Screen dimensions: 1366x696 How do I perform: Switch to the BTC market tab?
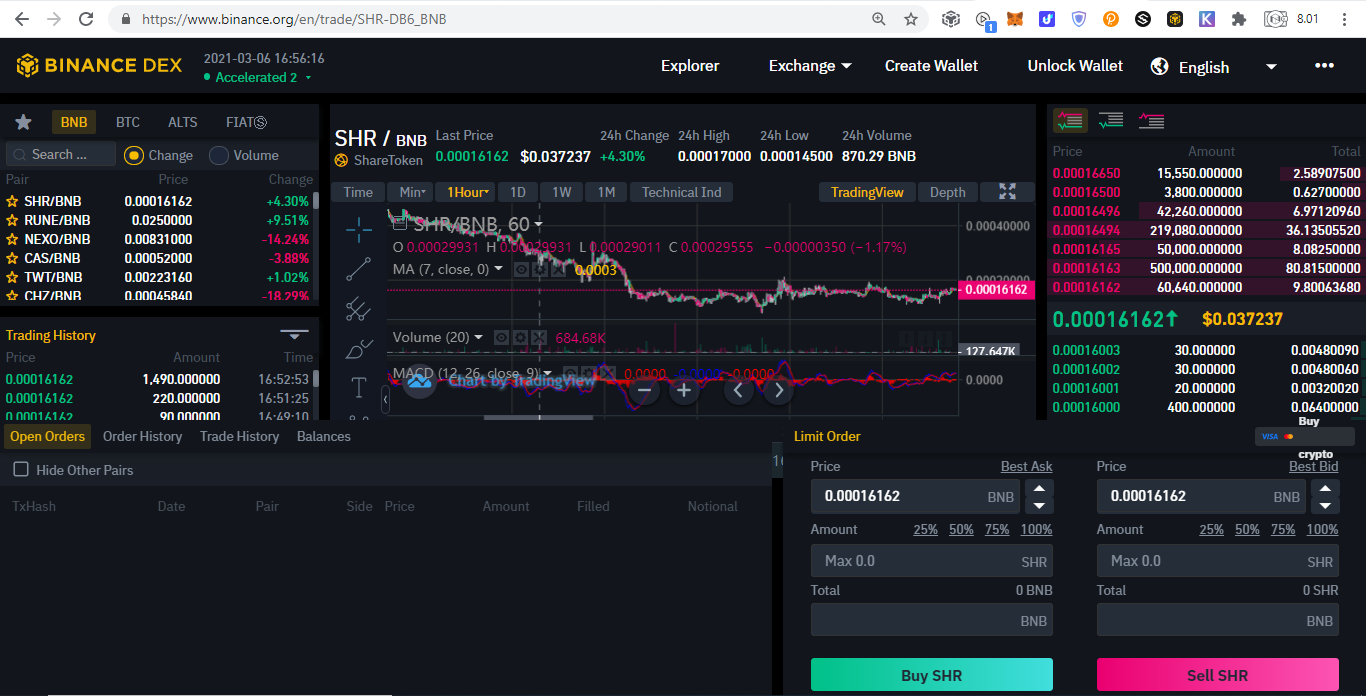(128, 122)
